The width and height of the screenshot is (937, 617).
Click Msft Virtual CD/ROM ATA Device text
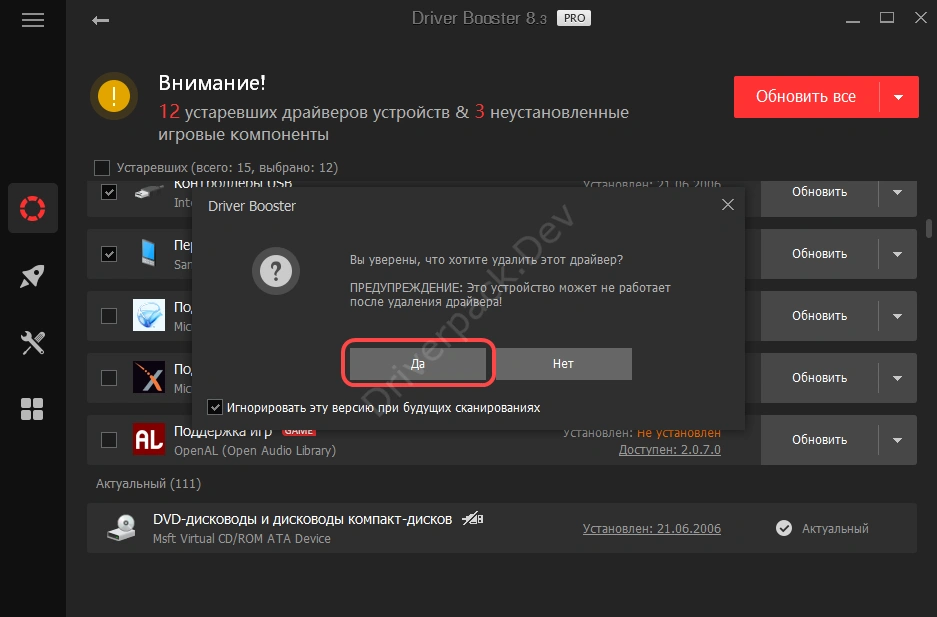click(241, 539)
